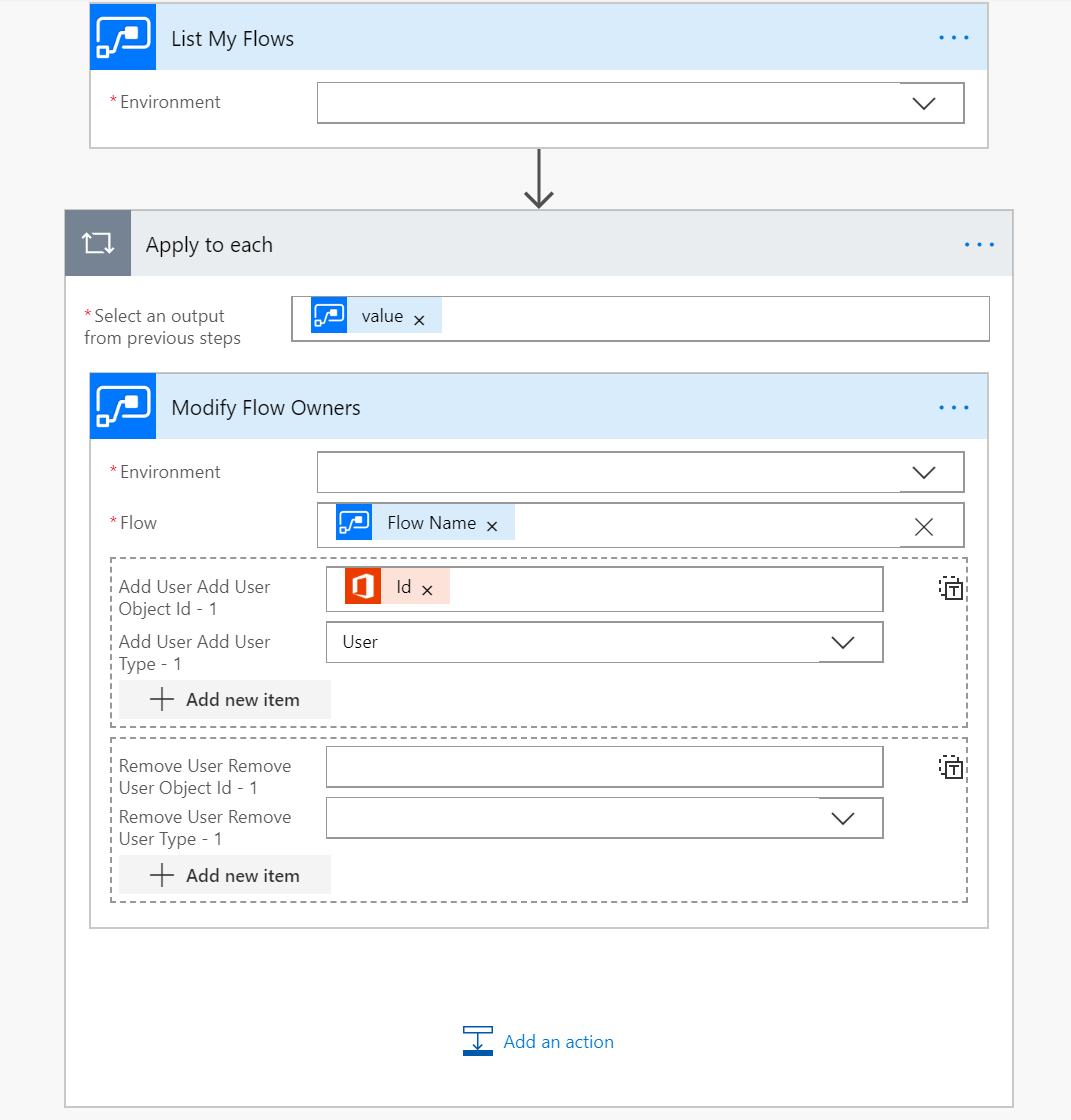Open the Environment dropdown in Modify Flow Owners
The height and width of the screenshot is (1120, 1071).
pos(924,472)
